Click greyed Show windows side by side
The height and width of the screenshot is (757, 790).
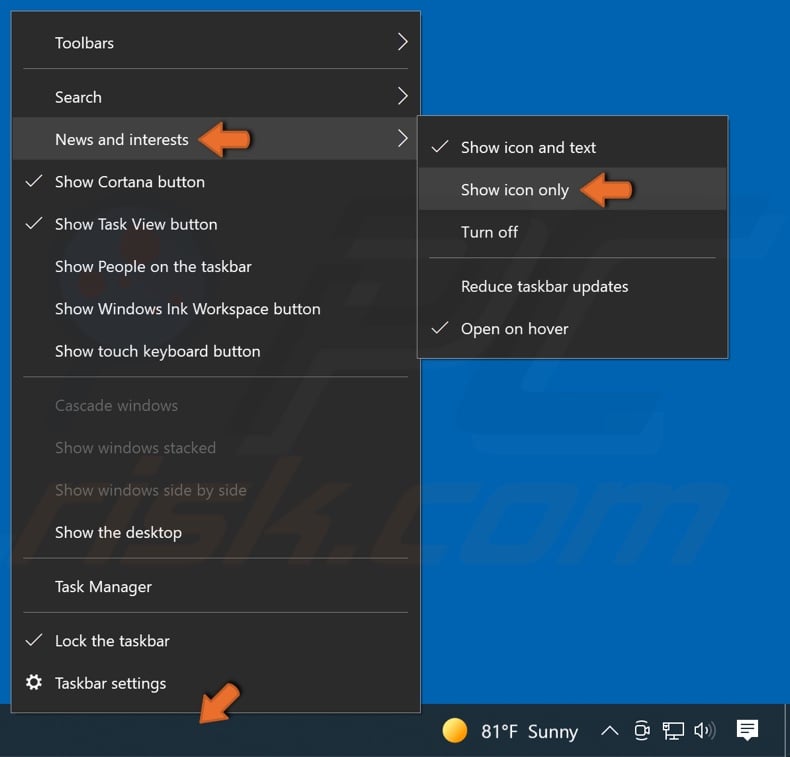216,490
